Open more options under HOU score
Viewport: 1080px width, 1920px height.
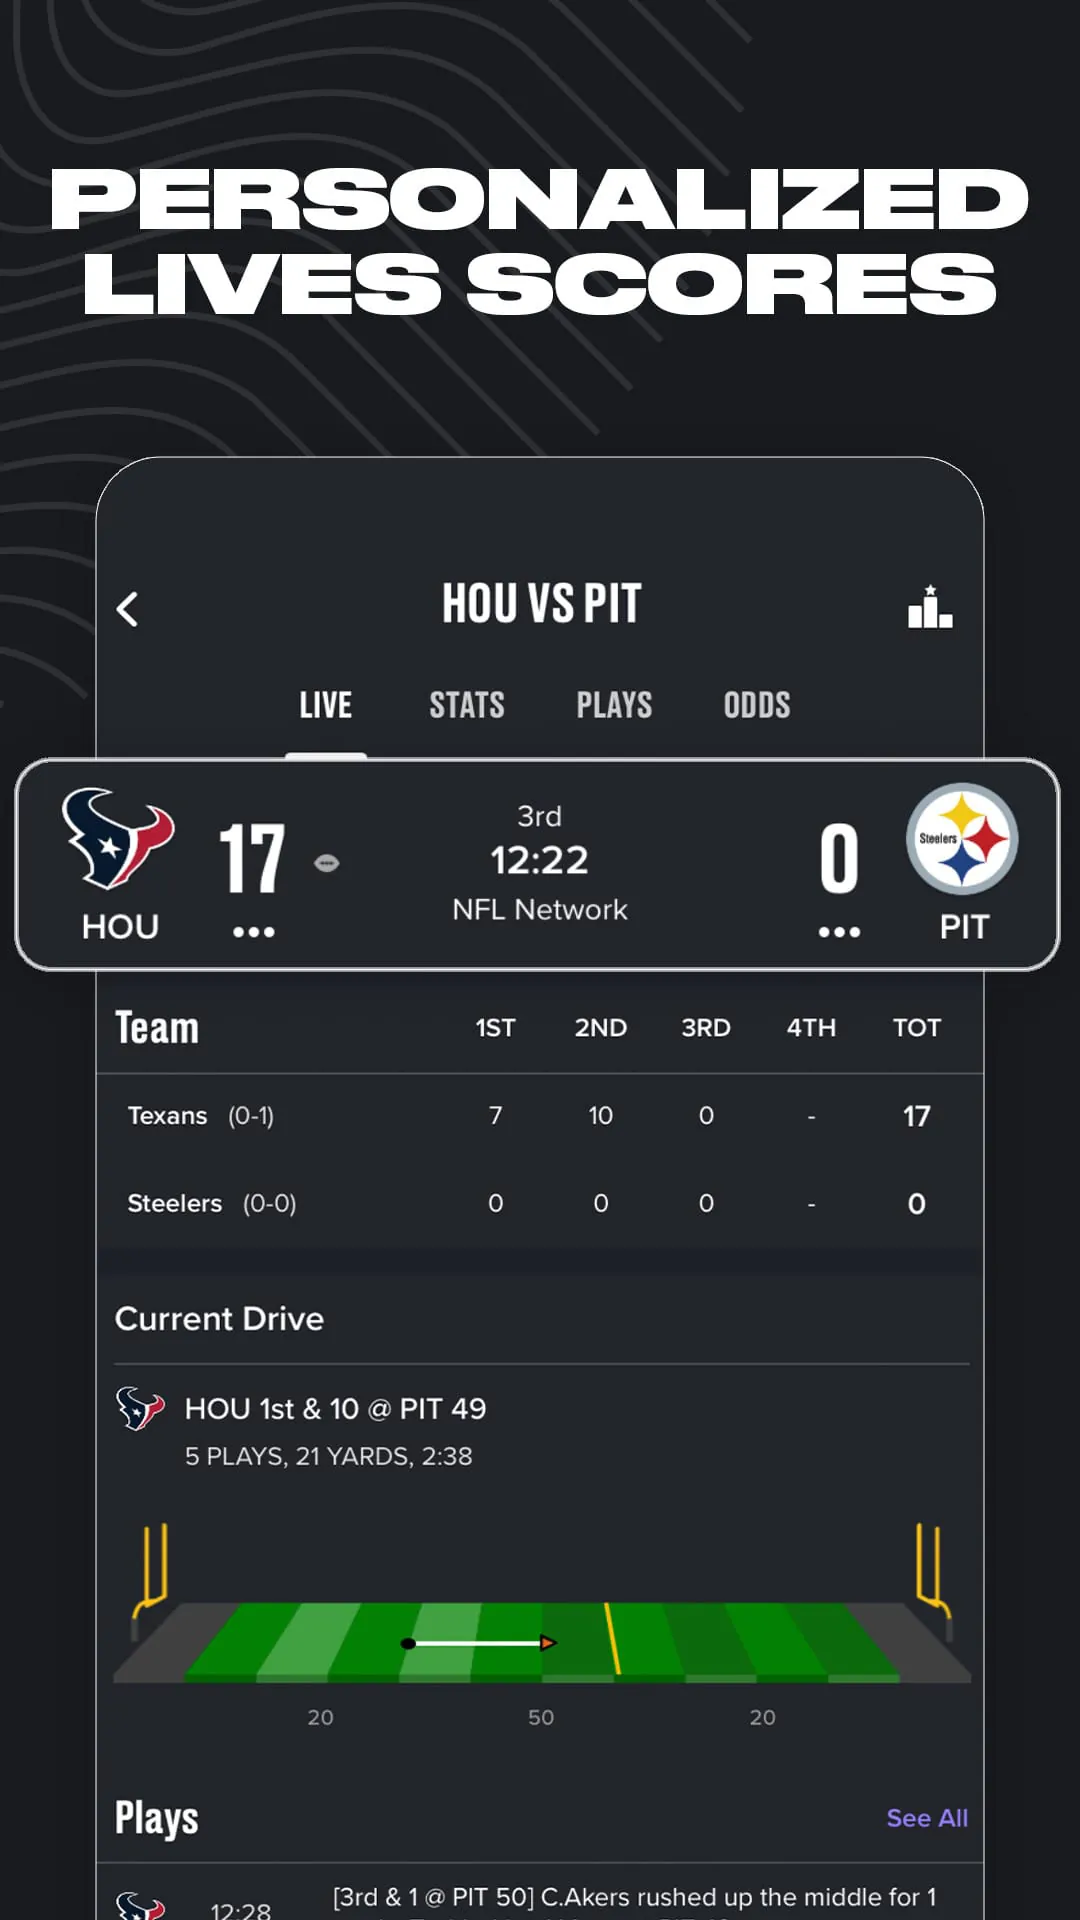tap(254, 930)
